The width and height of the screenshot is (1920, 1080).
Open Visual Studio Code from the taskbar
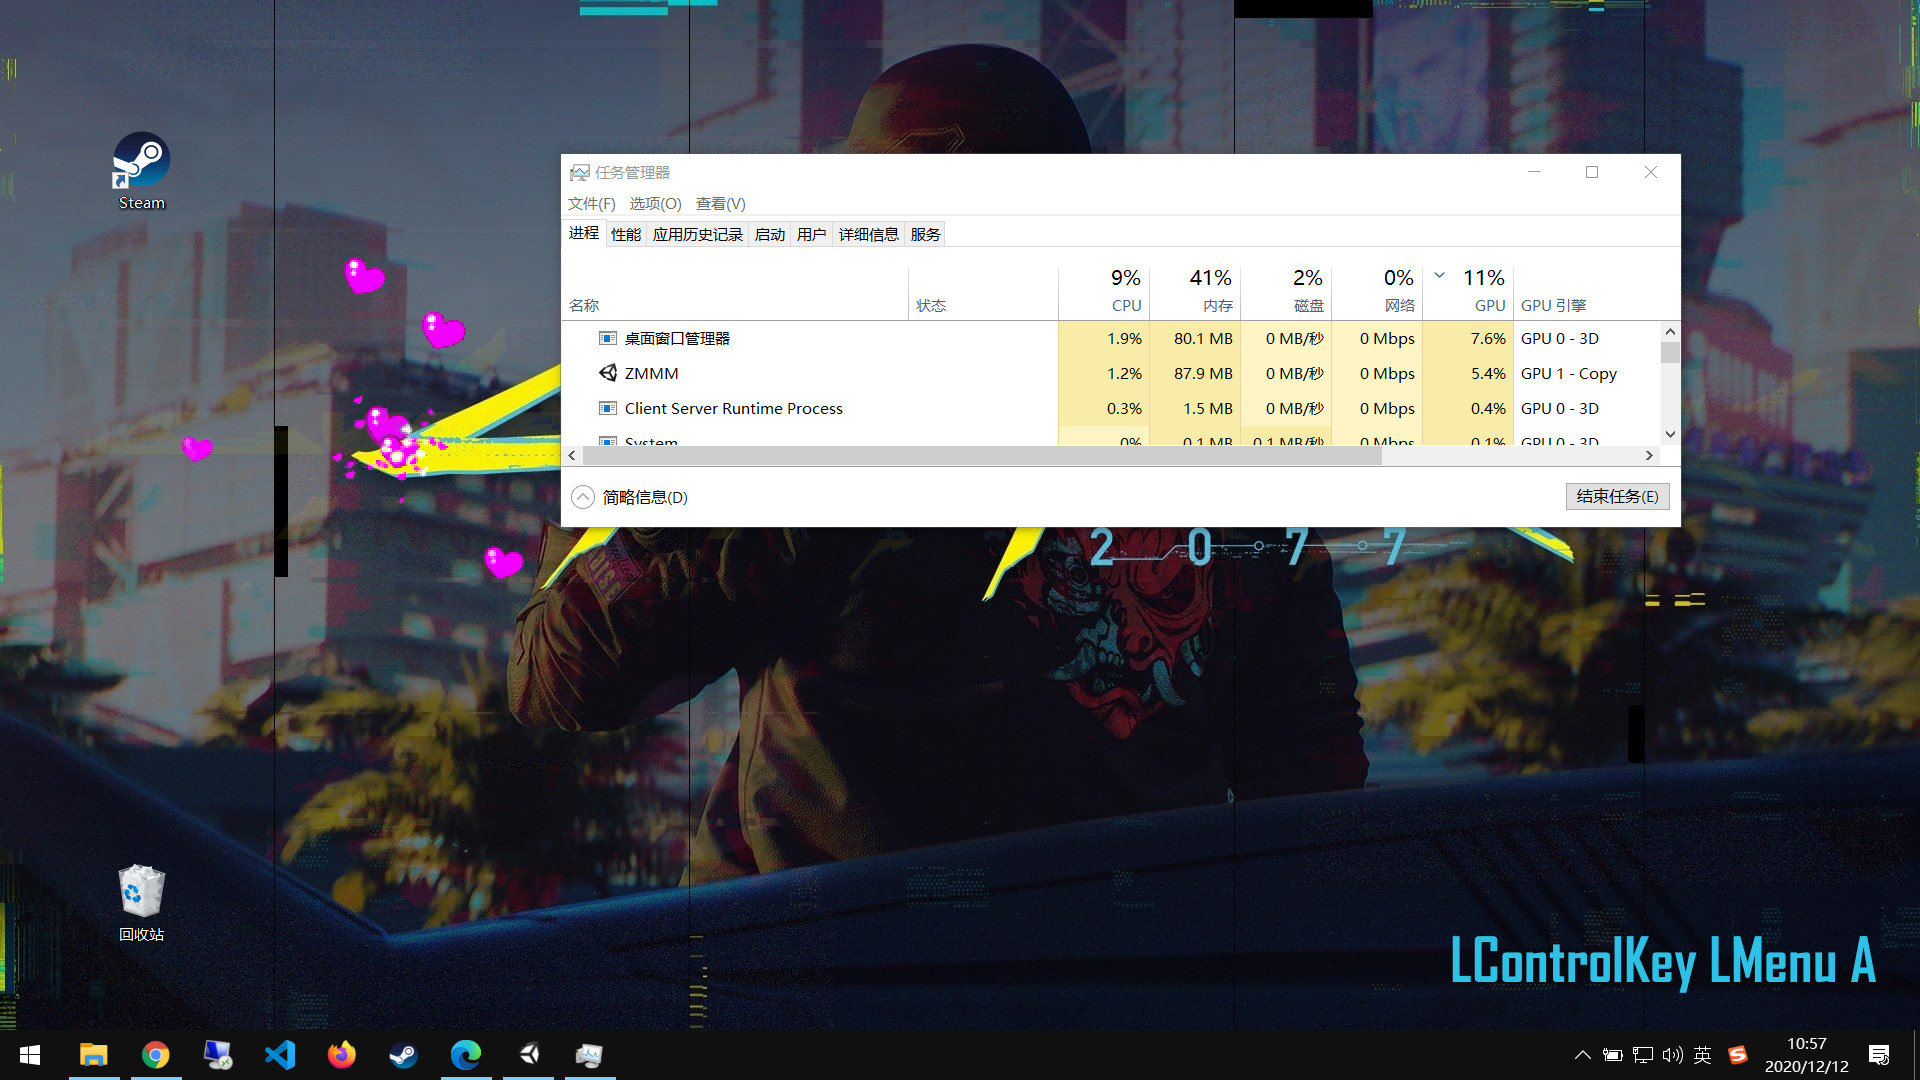tap(280, 1055)
